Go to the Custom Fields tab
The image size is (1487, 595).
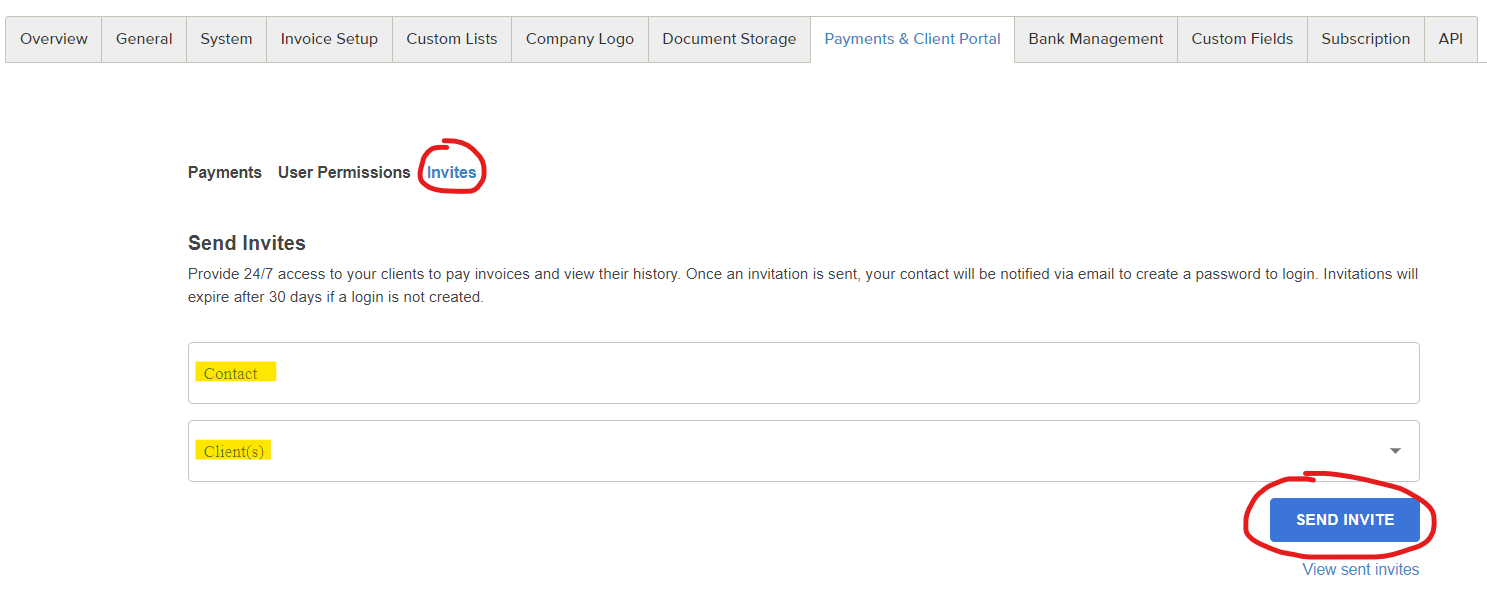coord(1242,39)
